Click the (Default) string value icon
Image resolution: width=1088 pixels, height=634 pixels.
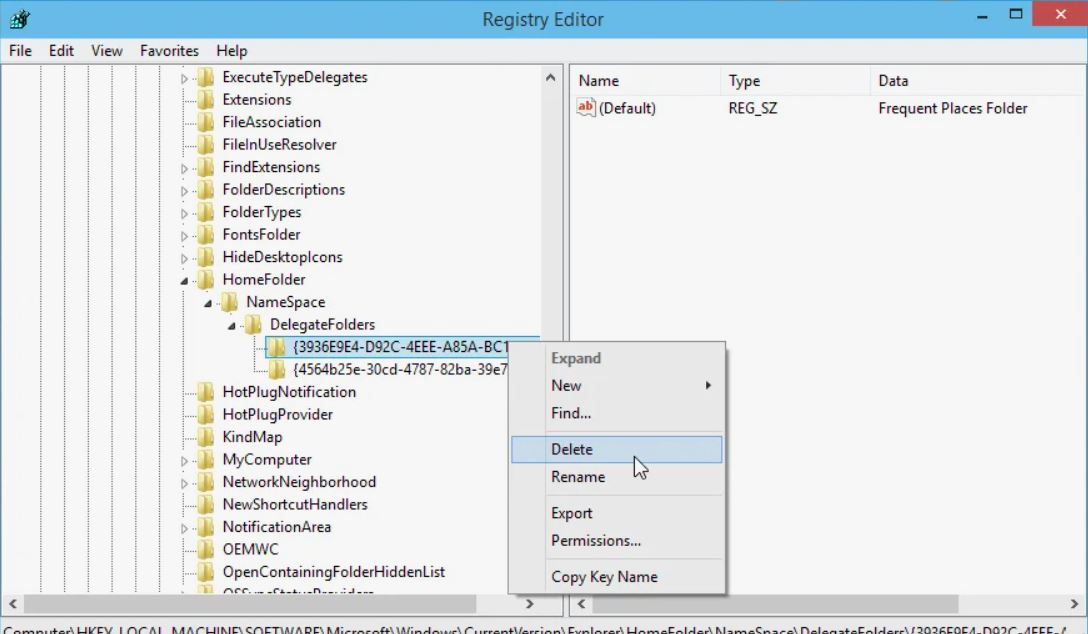click(x=586, y=108)
